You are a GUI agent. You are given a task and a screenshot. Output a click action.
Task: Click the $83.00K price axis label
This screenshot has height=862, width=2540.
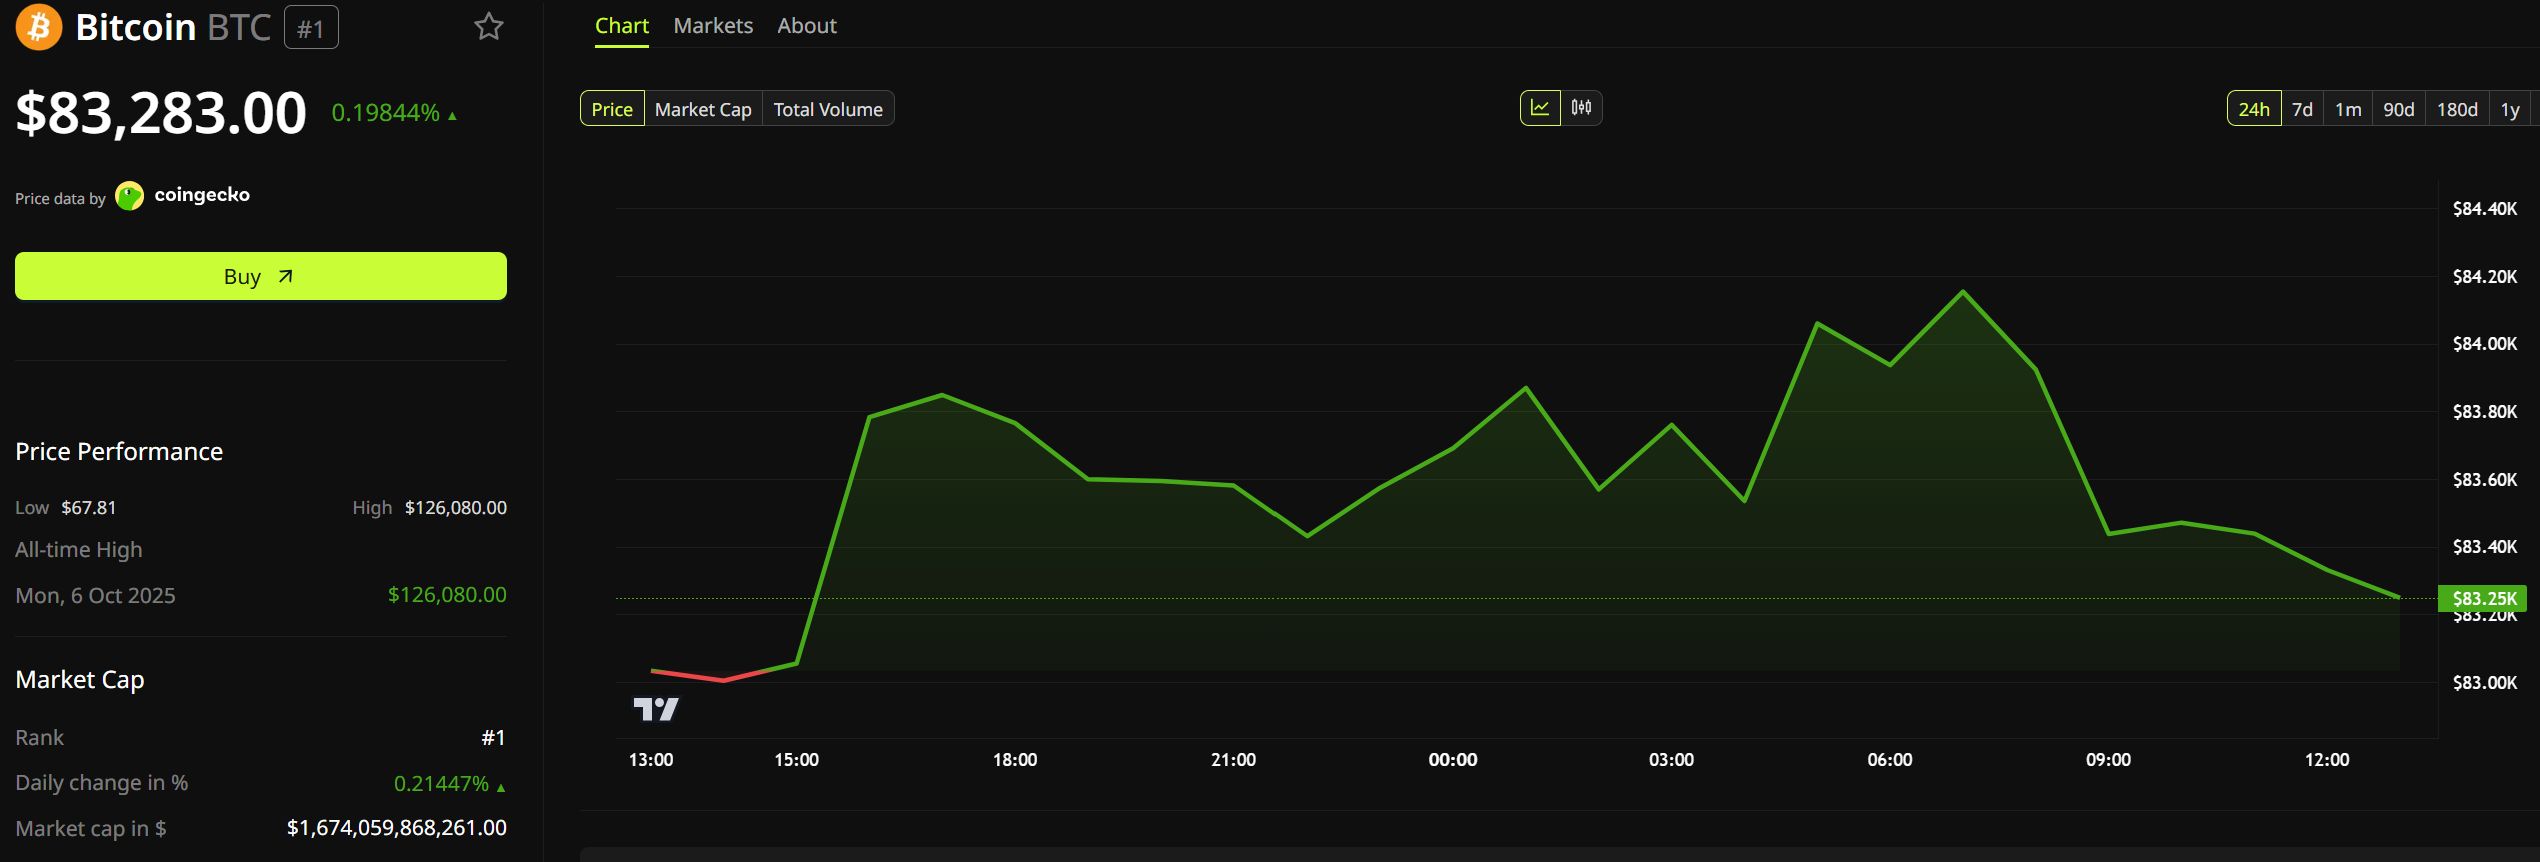click(2485, 683)
